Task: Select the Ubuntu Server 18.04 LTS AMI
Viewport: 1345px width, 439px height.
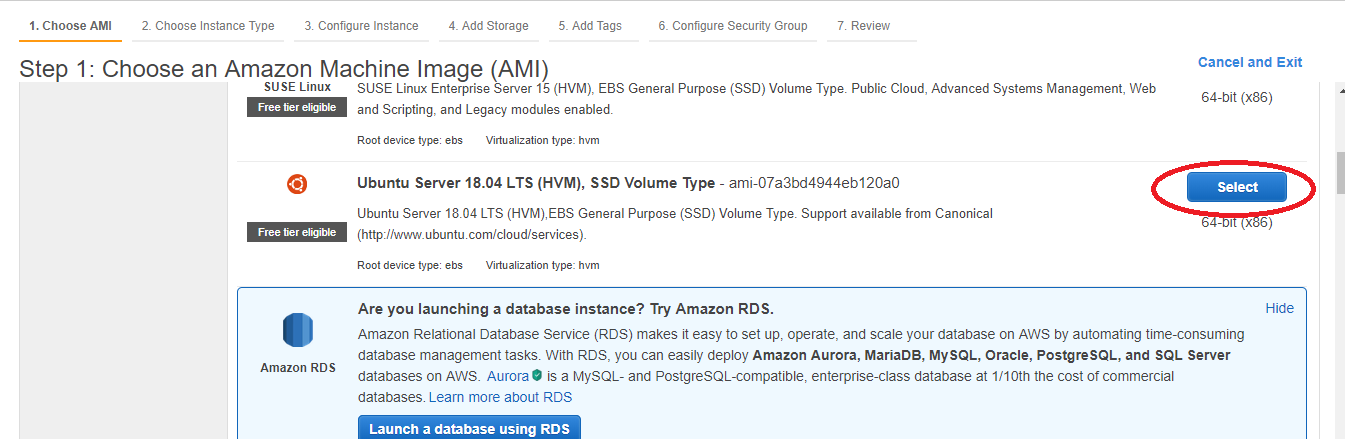Action: (1237, 187)
